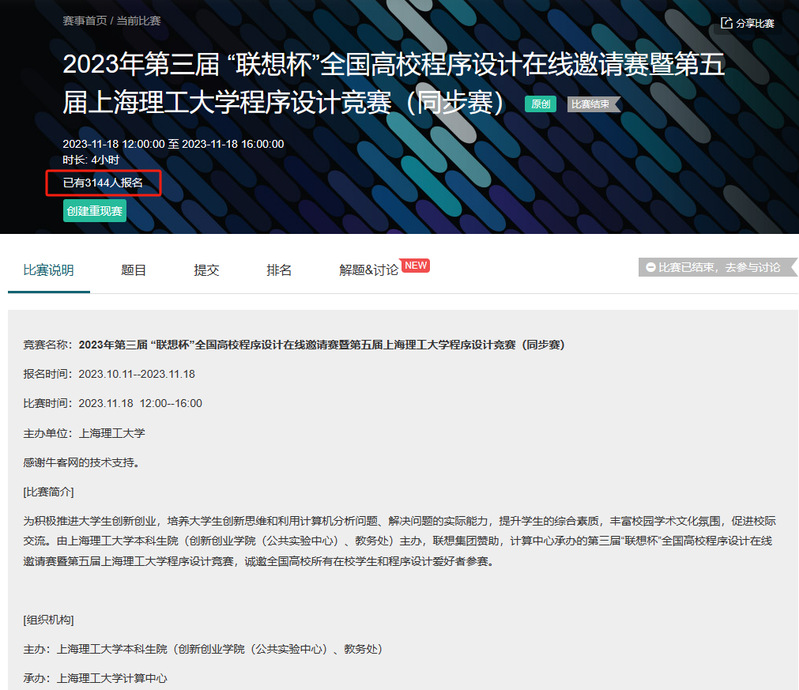Click the 感谢牛客网的技术支持 line
This screenshot has height=690, width=799.
(x=81, y=463)
